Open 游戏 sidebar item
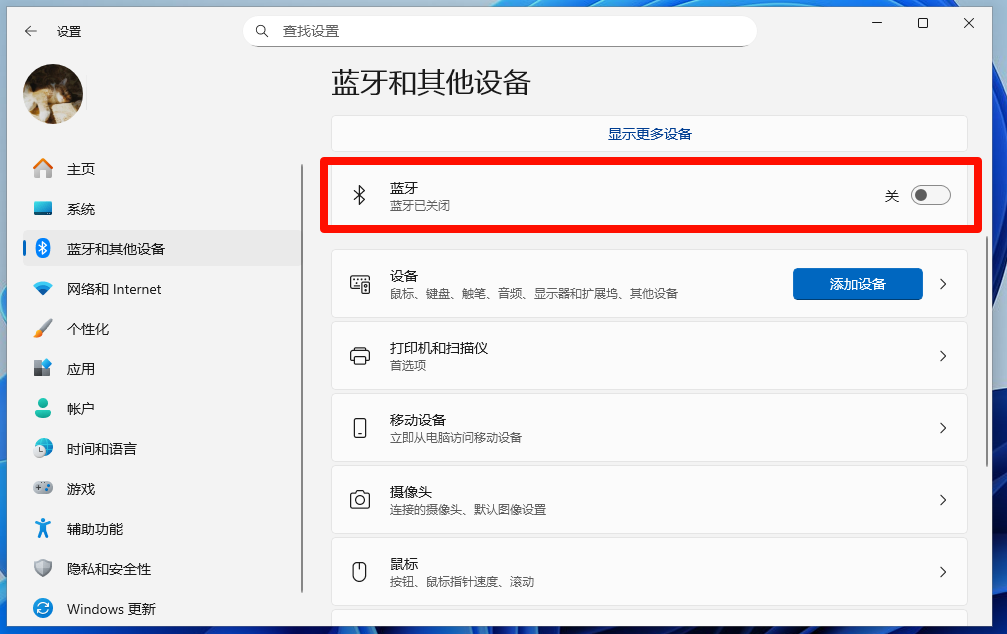The height and width of the screenshot is (634, 1007). (x=162, y=489)
